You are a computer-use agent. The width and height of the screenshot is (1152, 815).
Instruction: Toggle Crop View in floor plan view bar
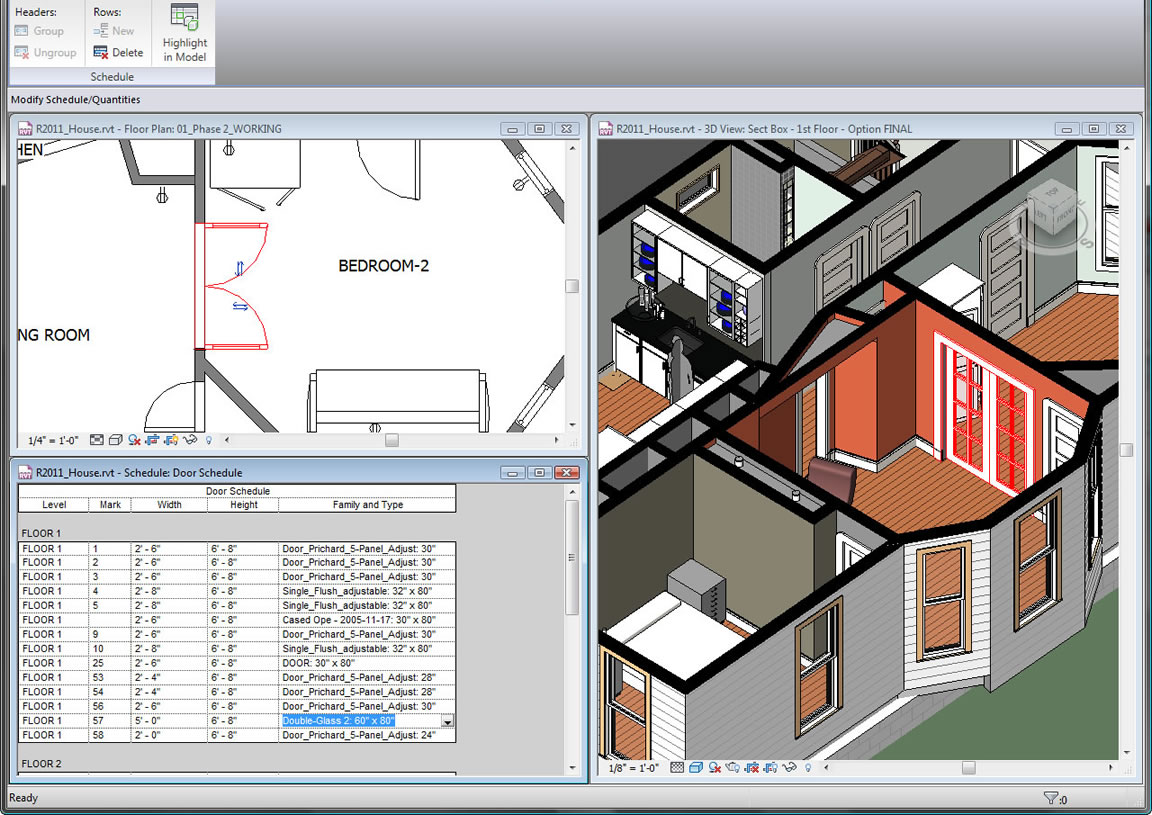pyautogui.click(x=152, y=440)
